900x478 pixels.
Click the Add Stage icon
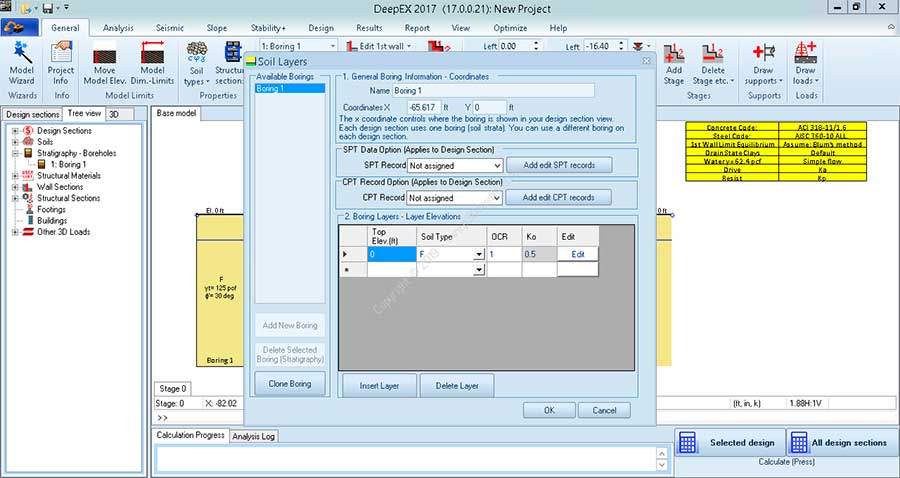click(x=674, y=62)
